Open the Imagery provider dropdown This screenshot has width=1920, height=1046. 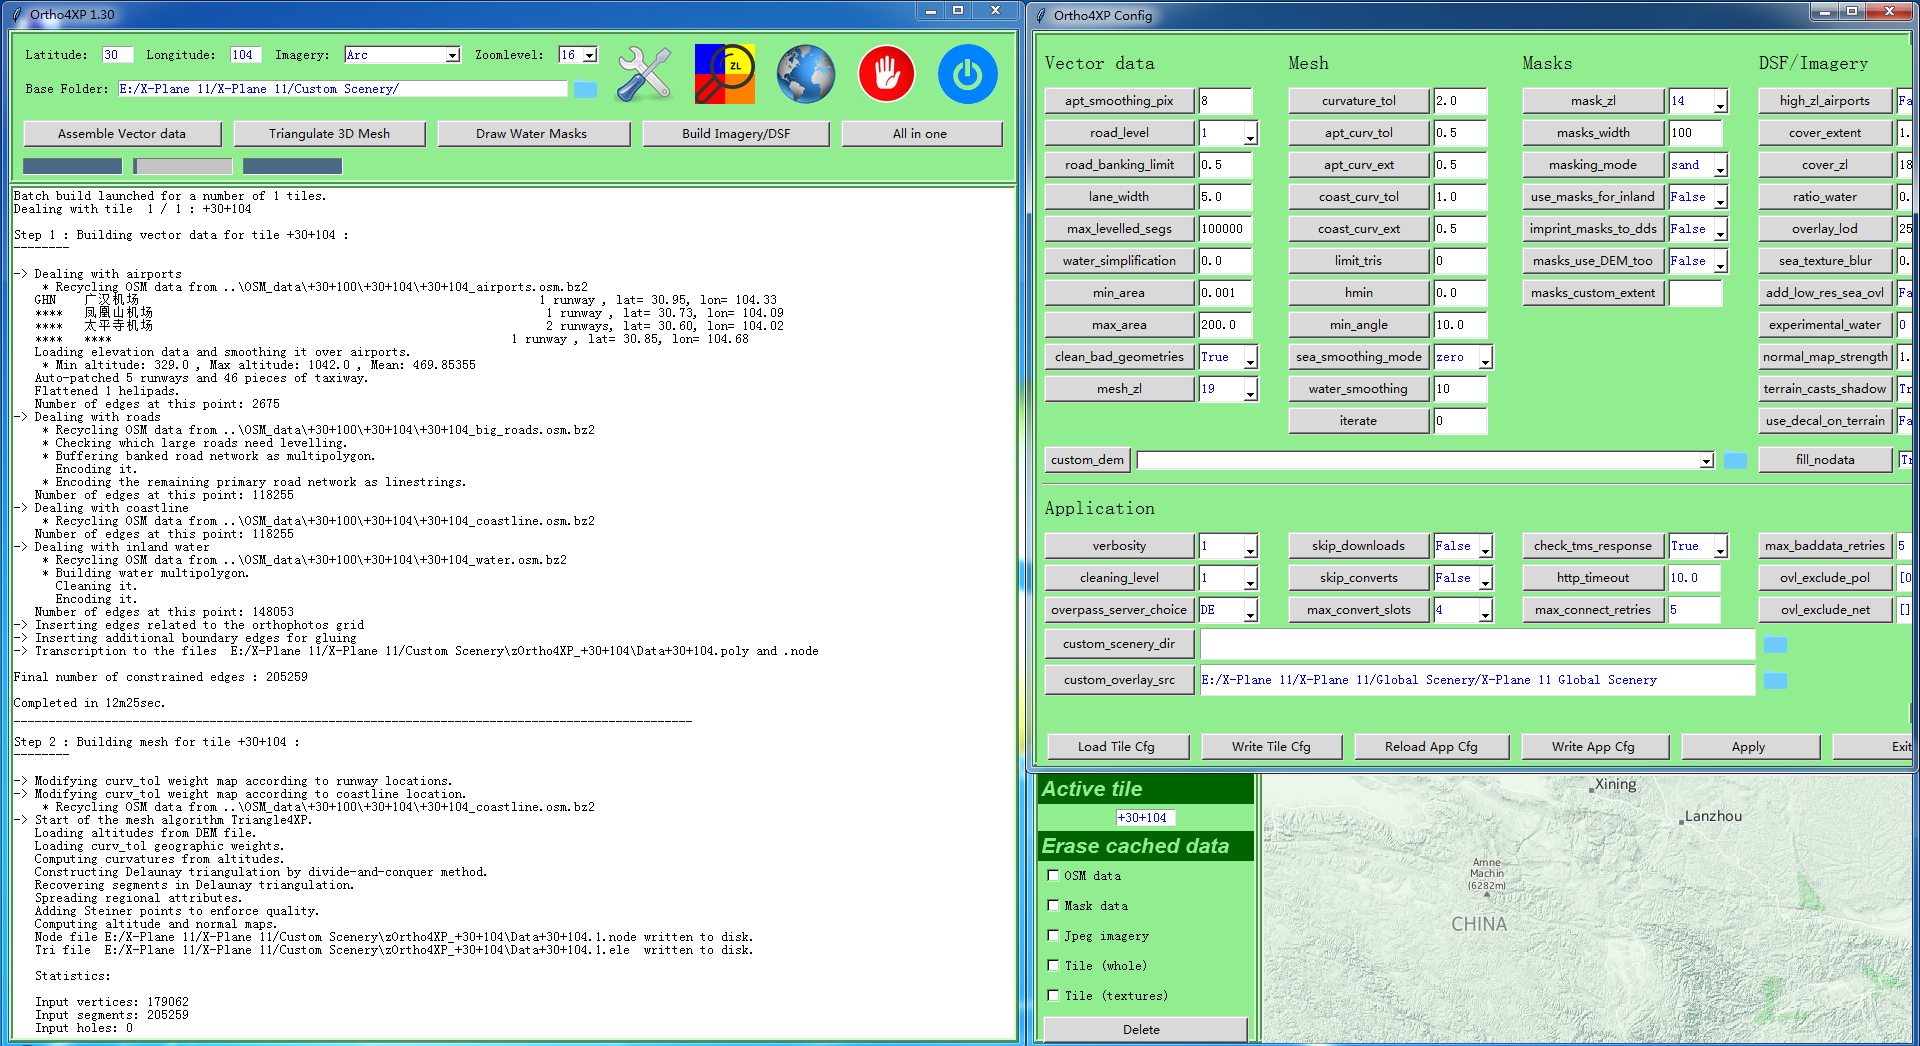(452, 55)
